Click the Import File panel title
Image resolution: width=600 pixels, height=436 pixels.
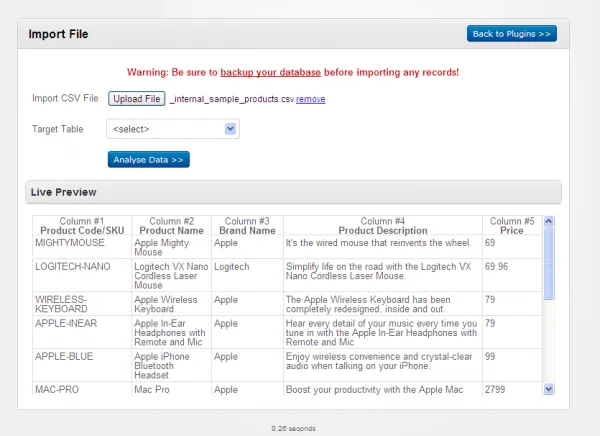point(58,34)
